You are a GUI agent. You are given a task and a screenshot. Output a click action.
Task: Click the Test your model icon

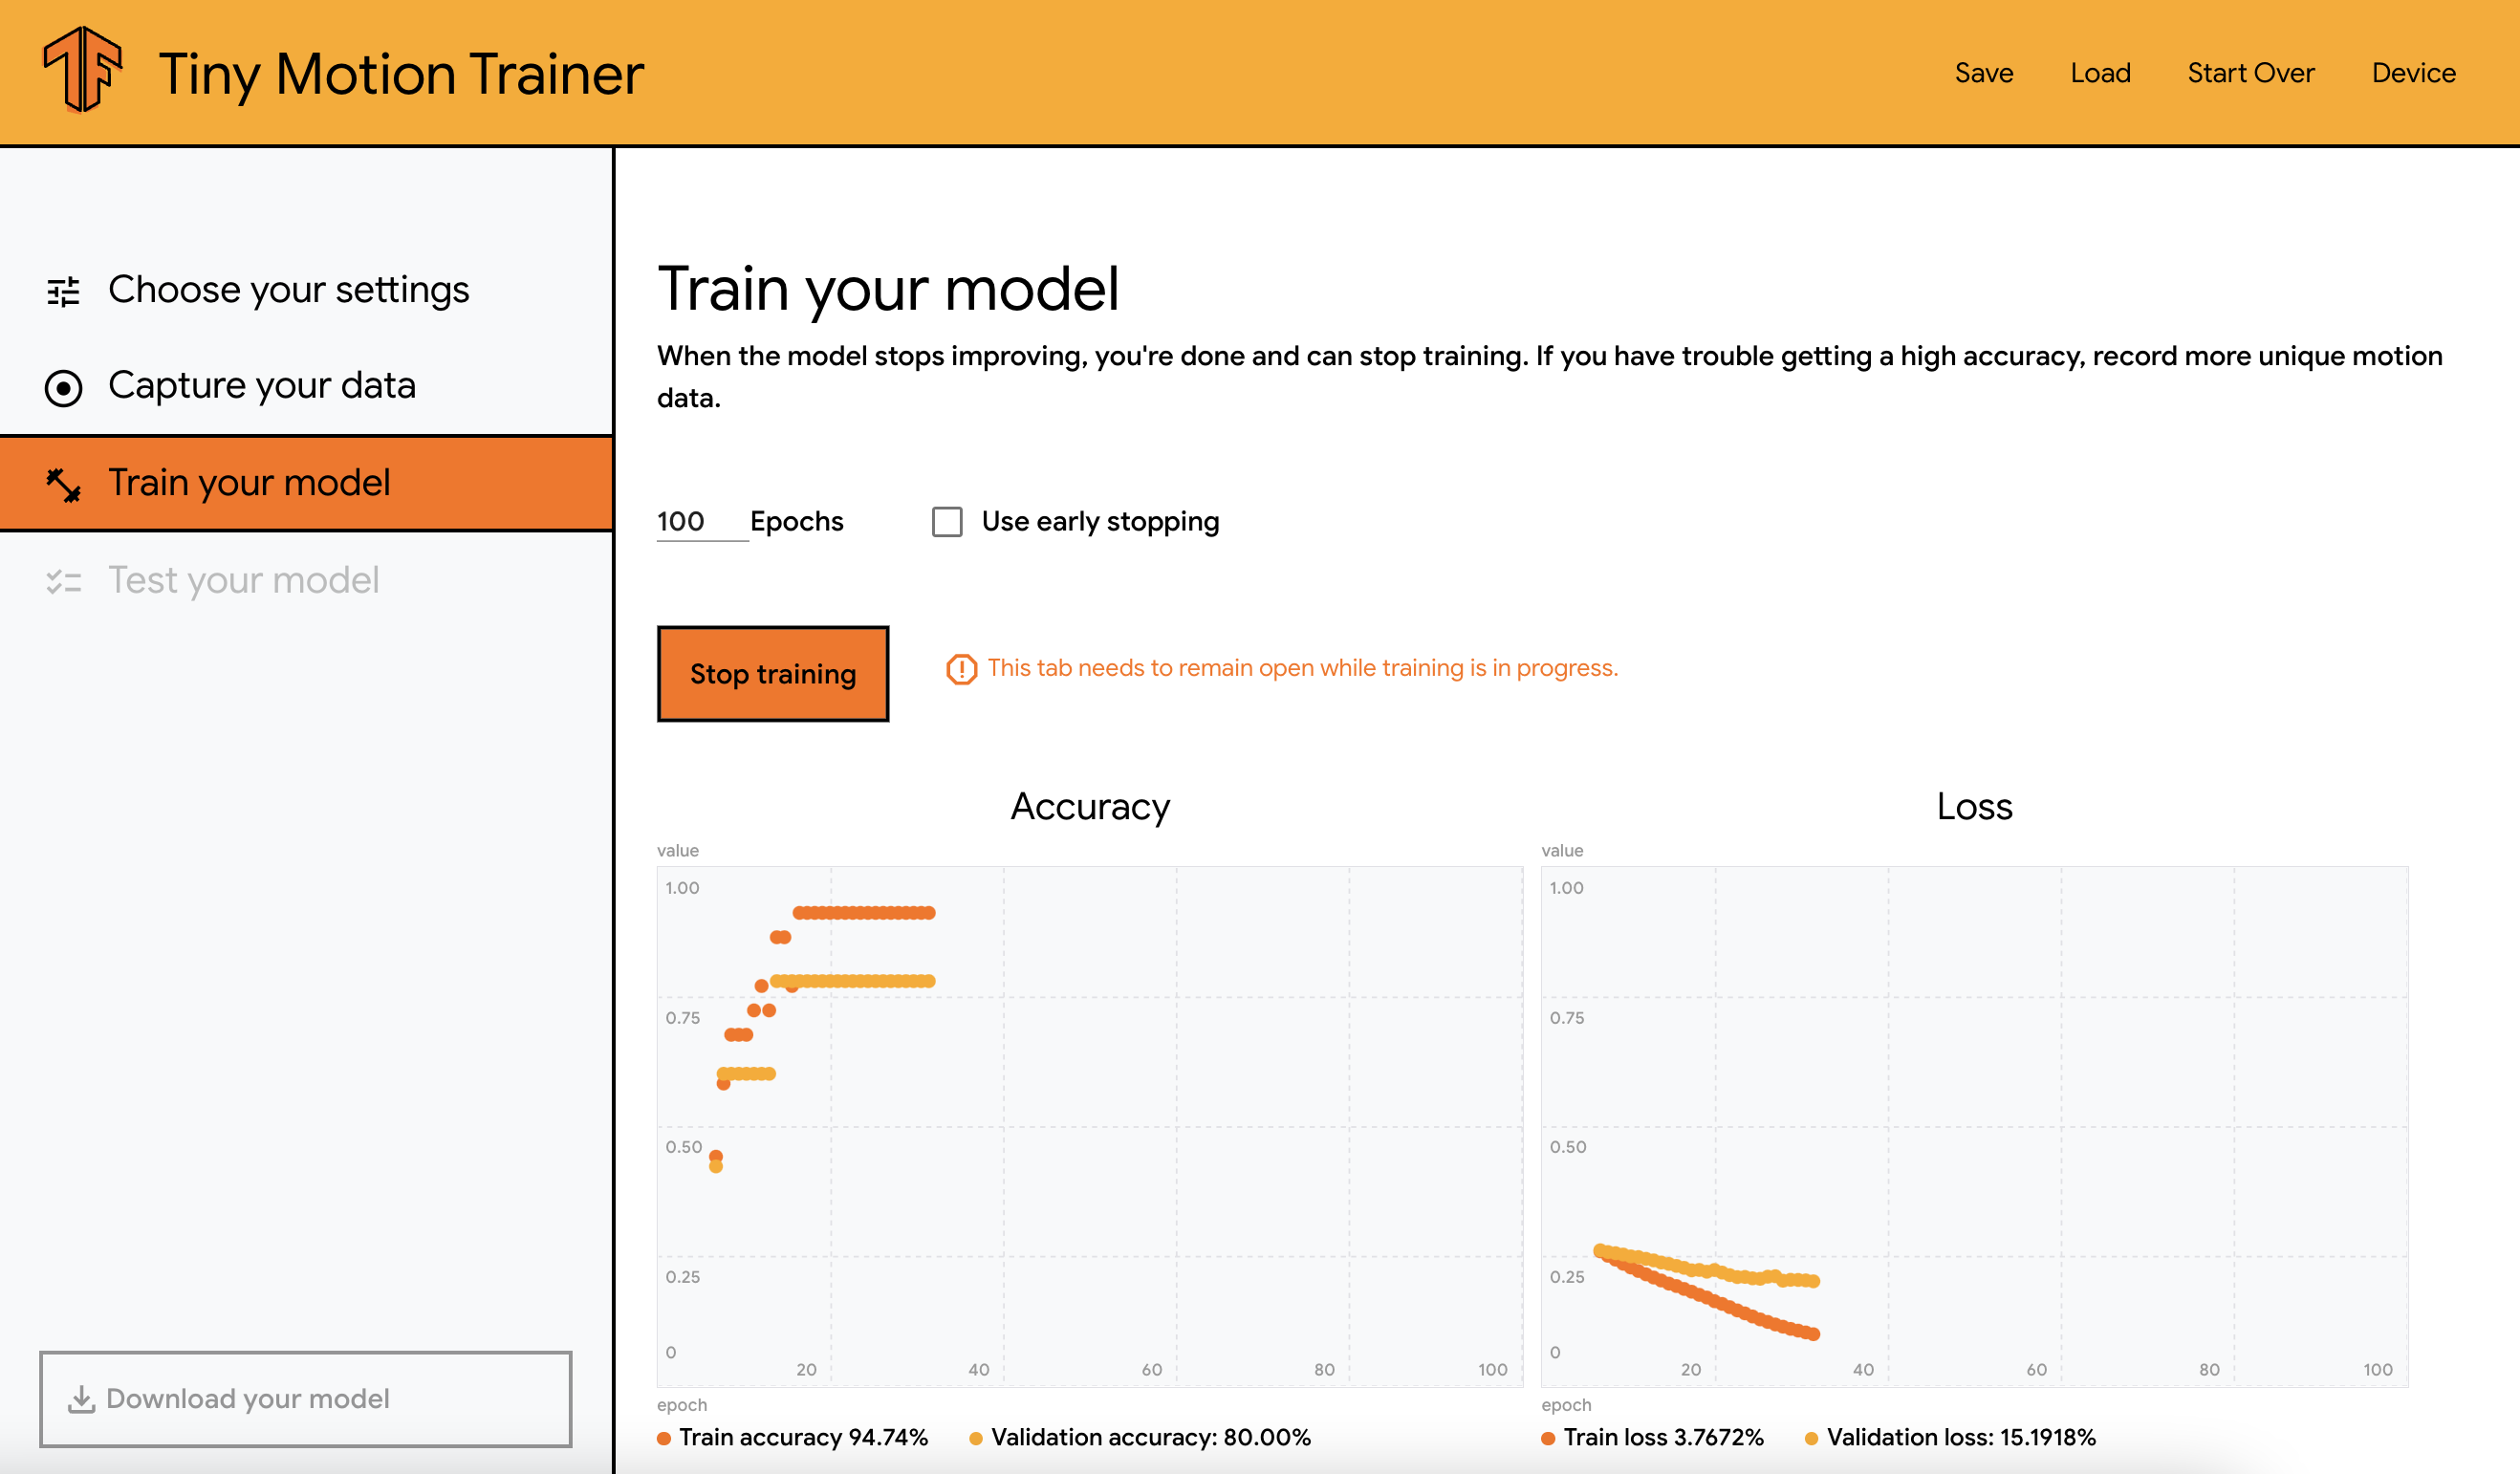tap(63, 577)
